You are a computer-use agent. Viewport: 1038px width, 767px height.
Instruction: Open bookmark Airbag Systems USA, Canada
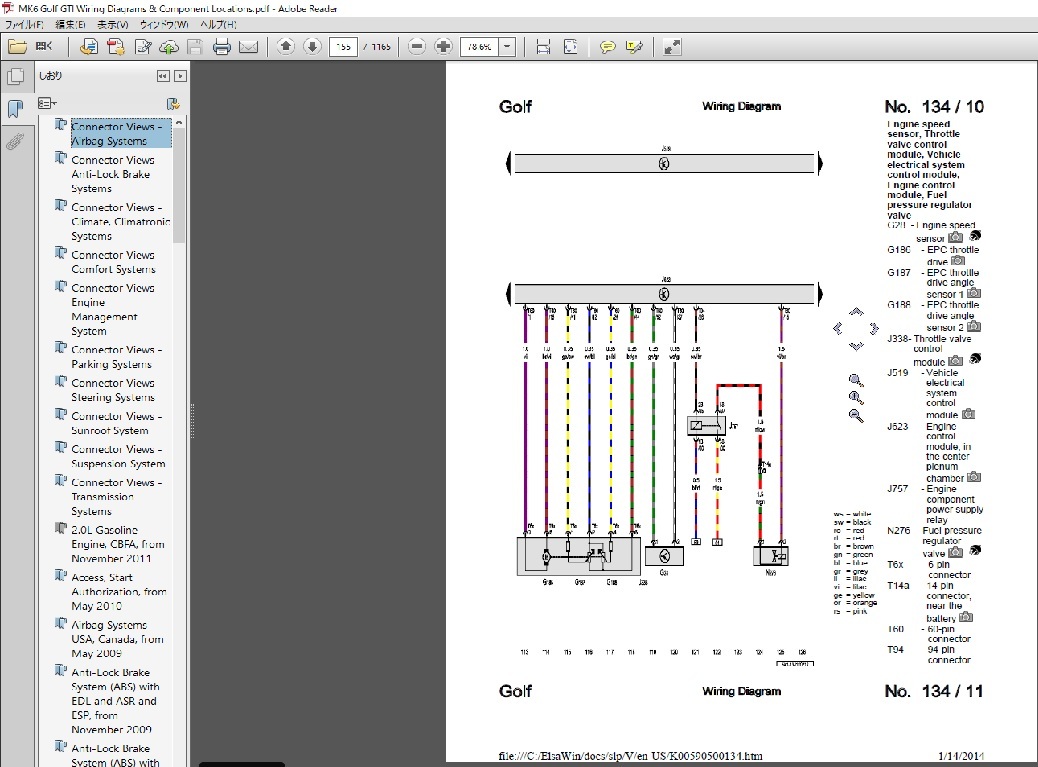click(117, 639)
